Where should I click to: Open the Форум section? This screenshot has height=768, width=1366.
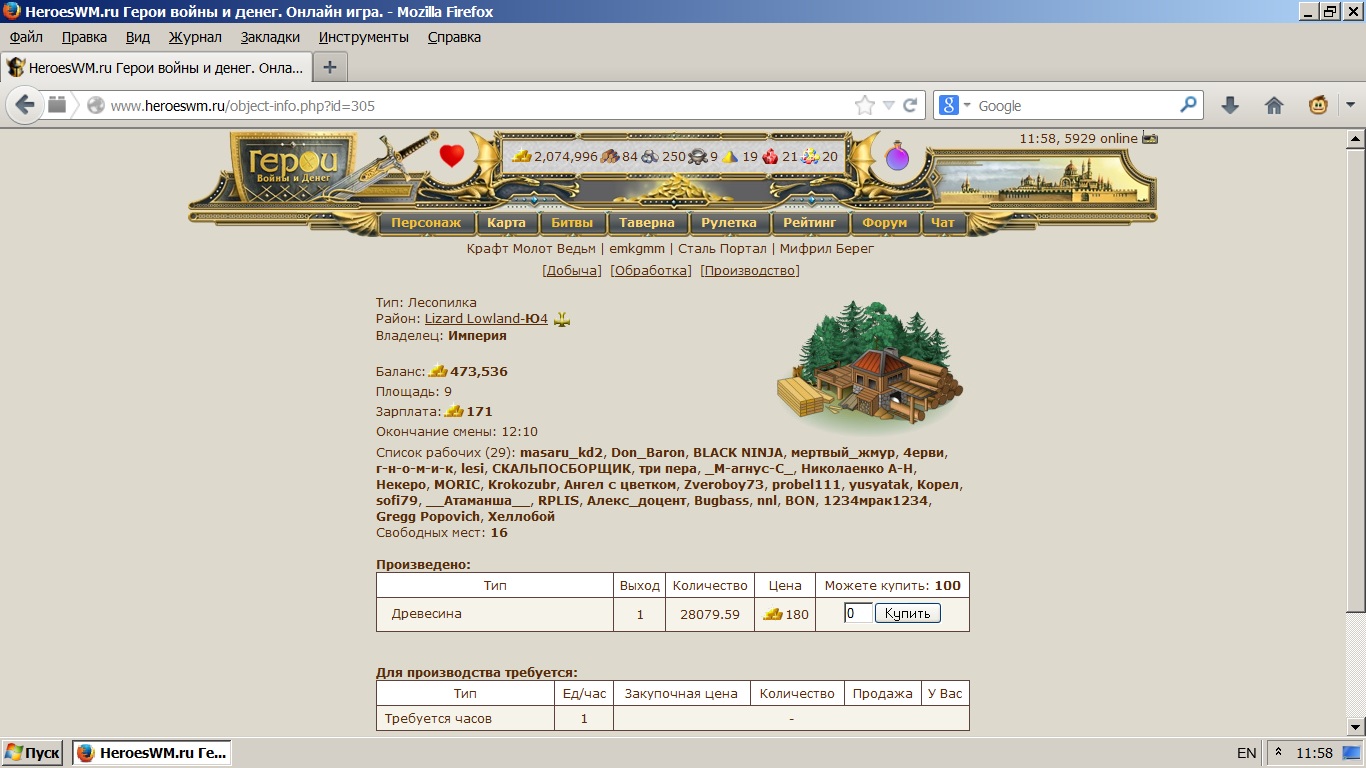(x=885, y=222)
